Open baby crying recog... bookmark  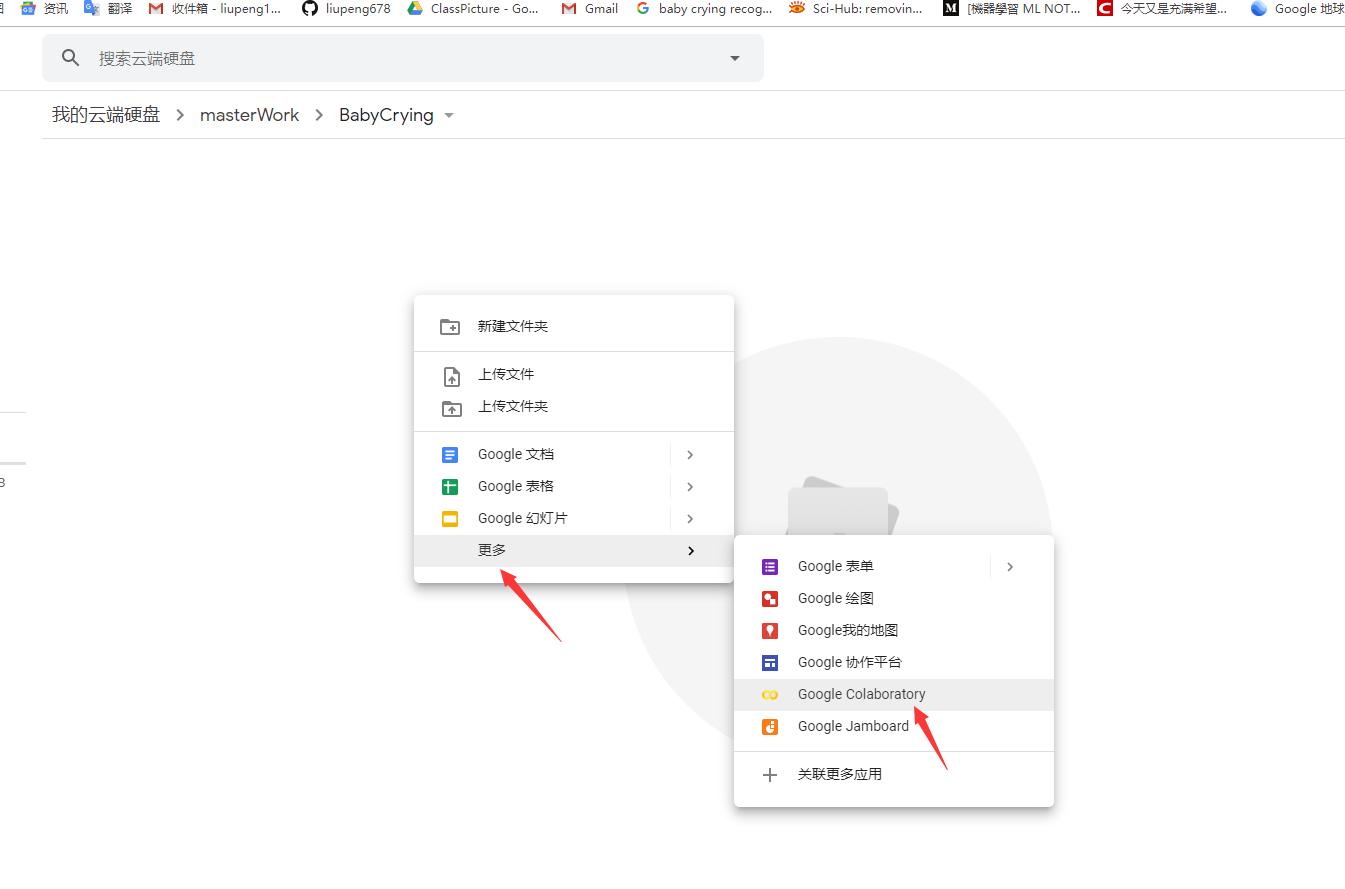[x=704, y=8]
